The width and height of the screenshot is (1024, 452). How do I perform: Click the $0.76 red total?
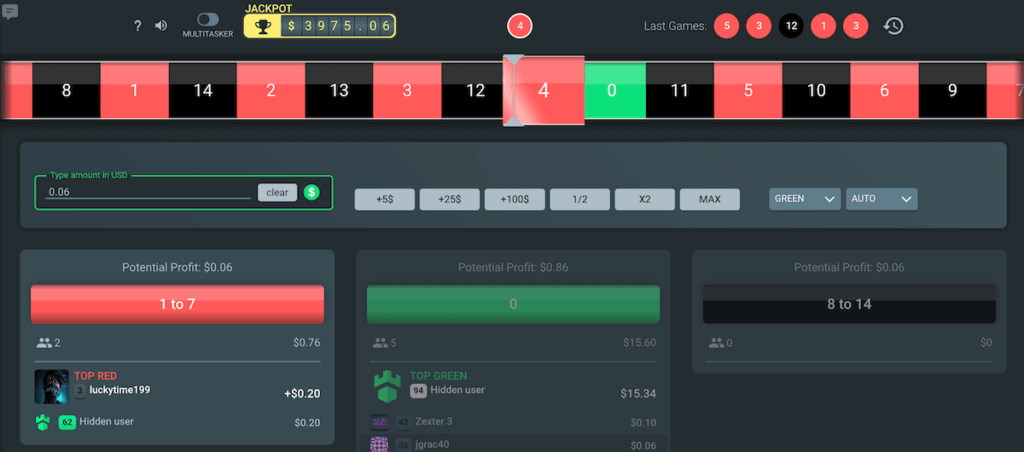[x=306, y=342]
